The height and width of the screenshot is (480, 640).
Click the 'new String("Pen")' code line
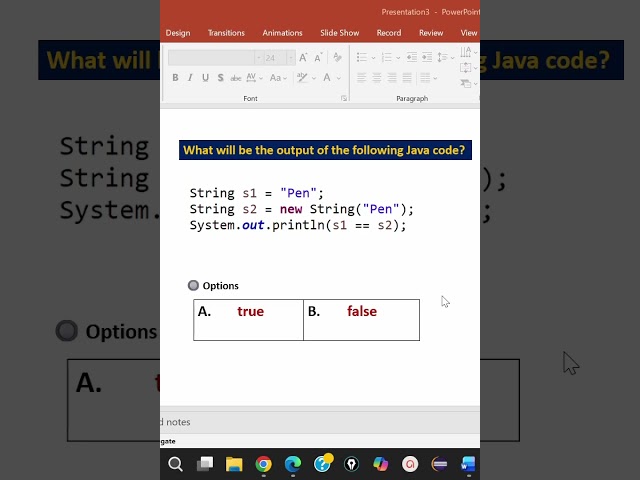(x=302, y=209)
